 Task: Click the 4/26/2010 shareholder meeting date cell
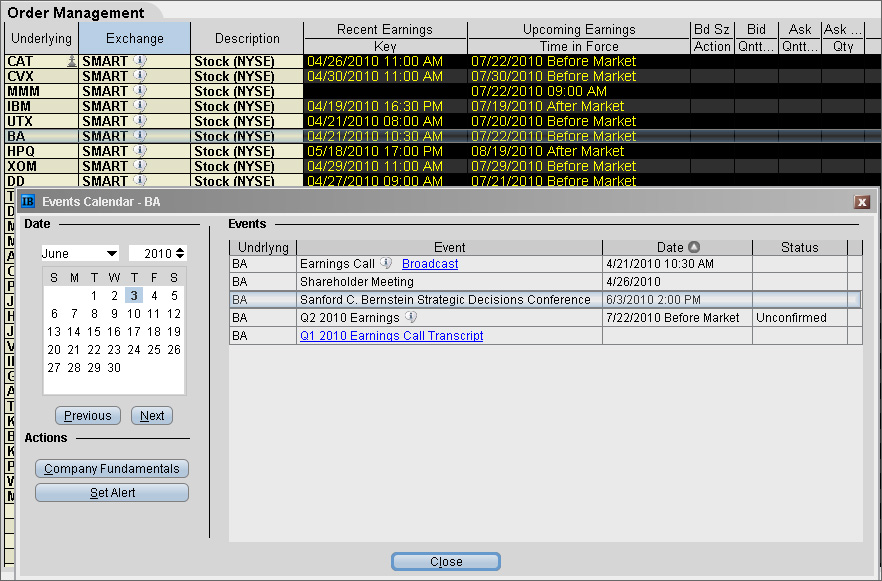[677, 282]
